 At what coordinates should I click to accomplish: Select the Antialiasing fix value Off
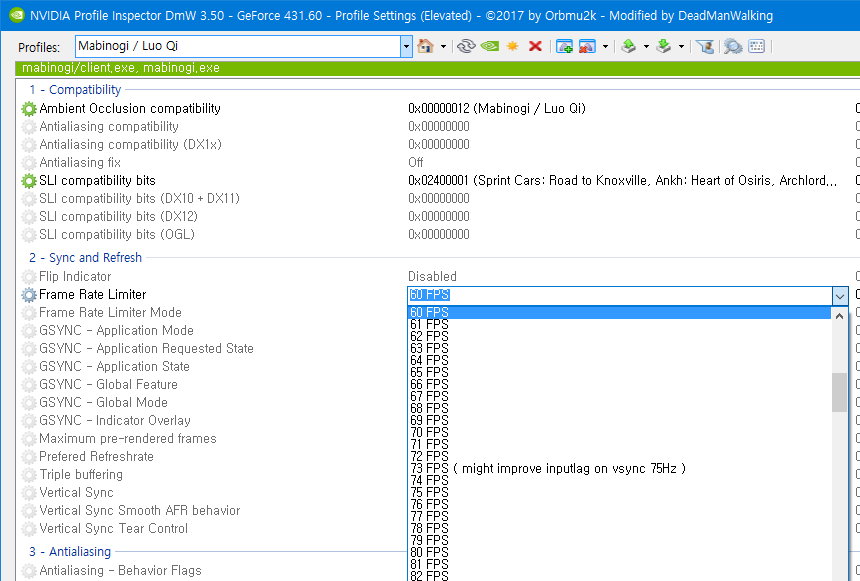tap(416, 163)
